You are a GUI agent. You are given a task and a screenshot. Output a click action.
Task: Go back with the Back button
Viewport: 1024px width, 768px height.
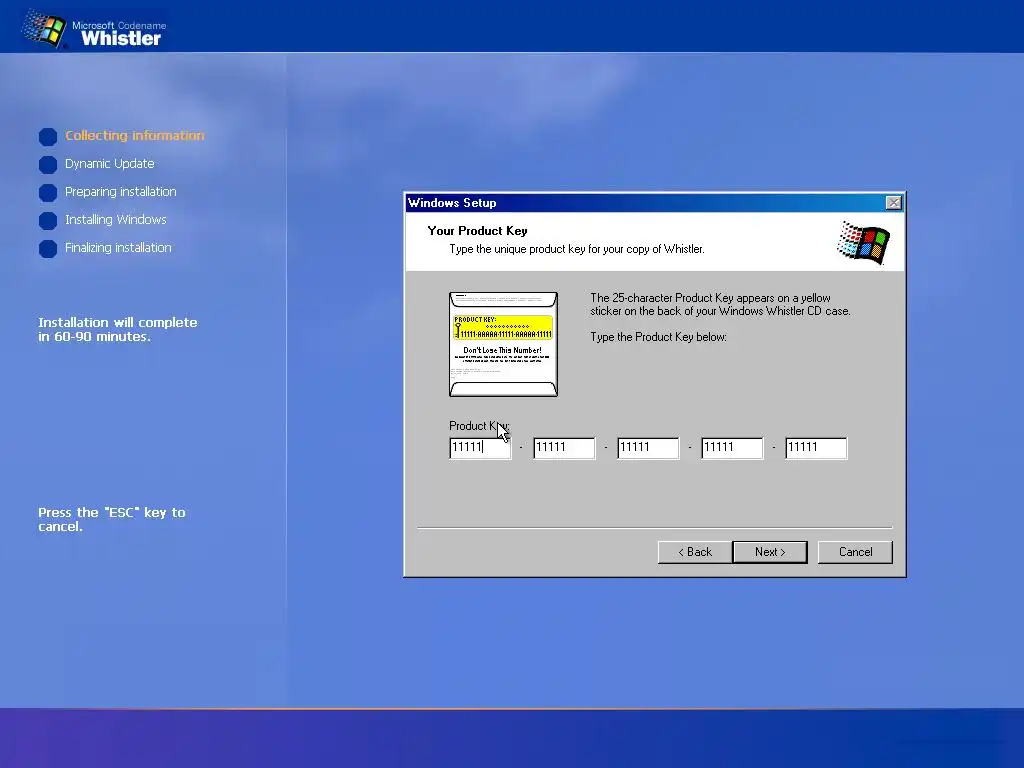coord(695,552)
